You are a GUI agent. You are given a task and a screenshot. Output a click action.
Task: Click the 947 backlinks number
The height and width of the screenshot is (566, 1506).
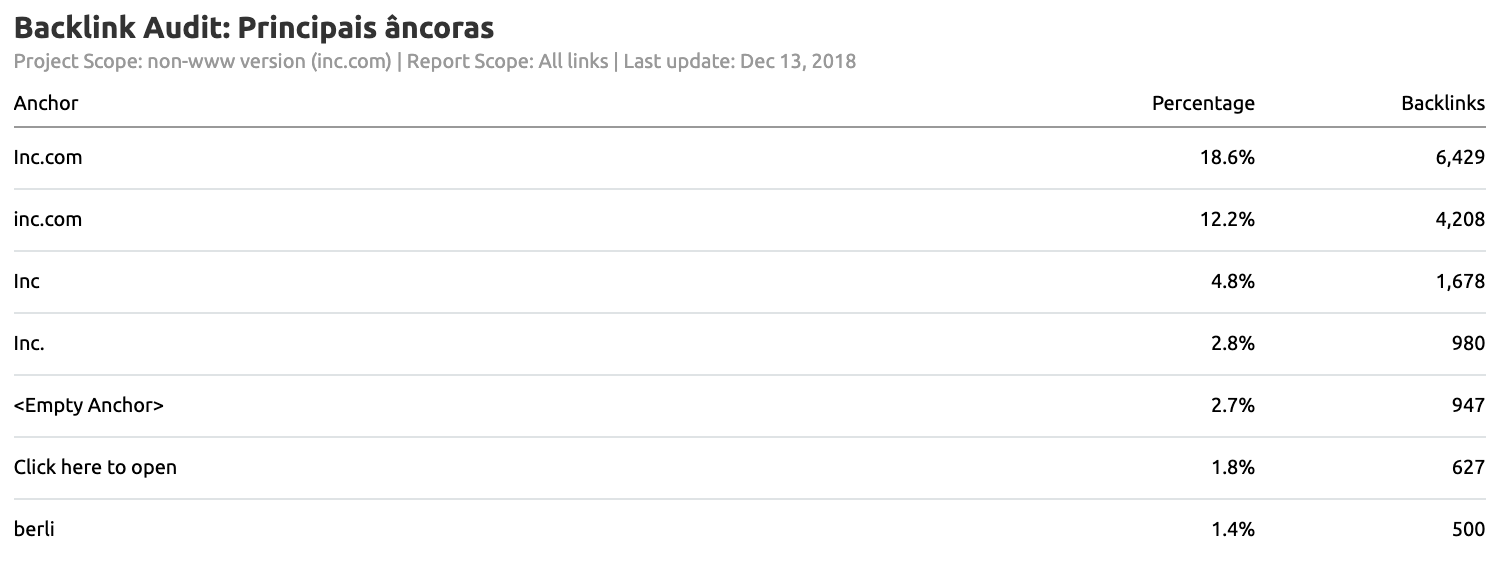pyautogui.click(x=1468, y=405)
